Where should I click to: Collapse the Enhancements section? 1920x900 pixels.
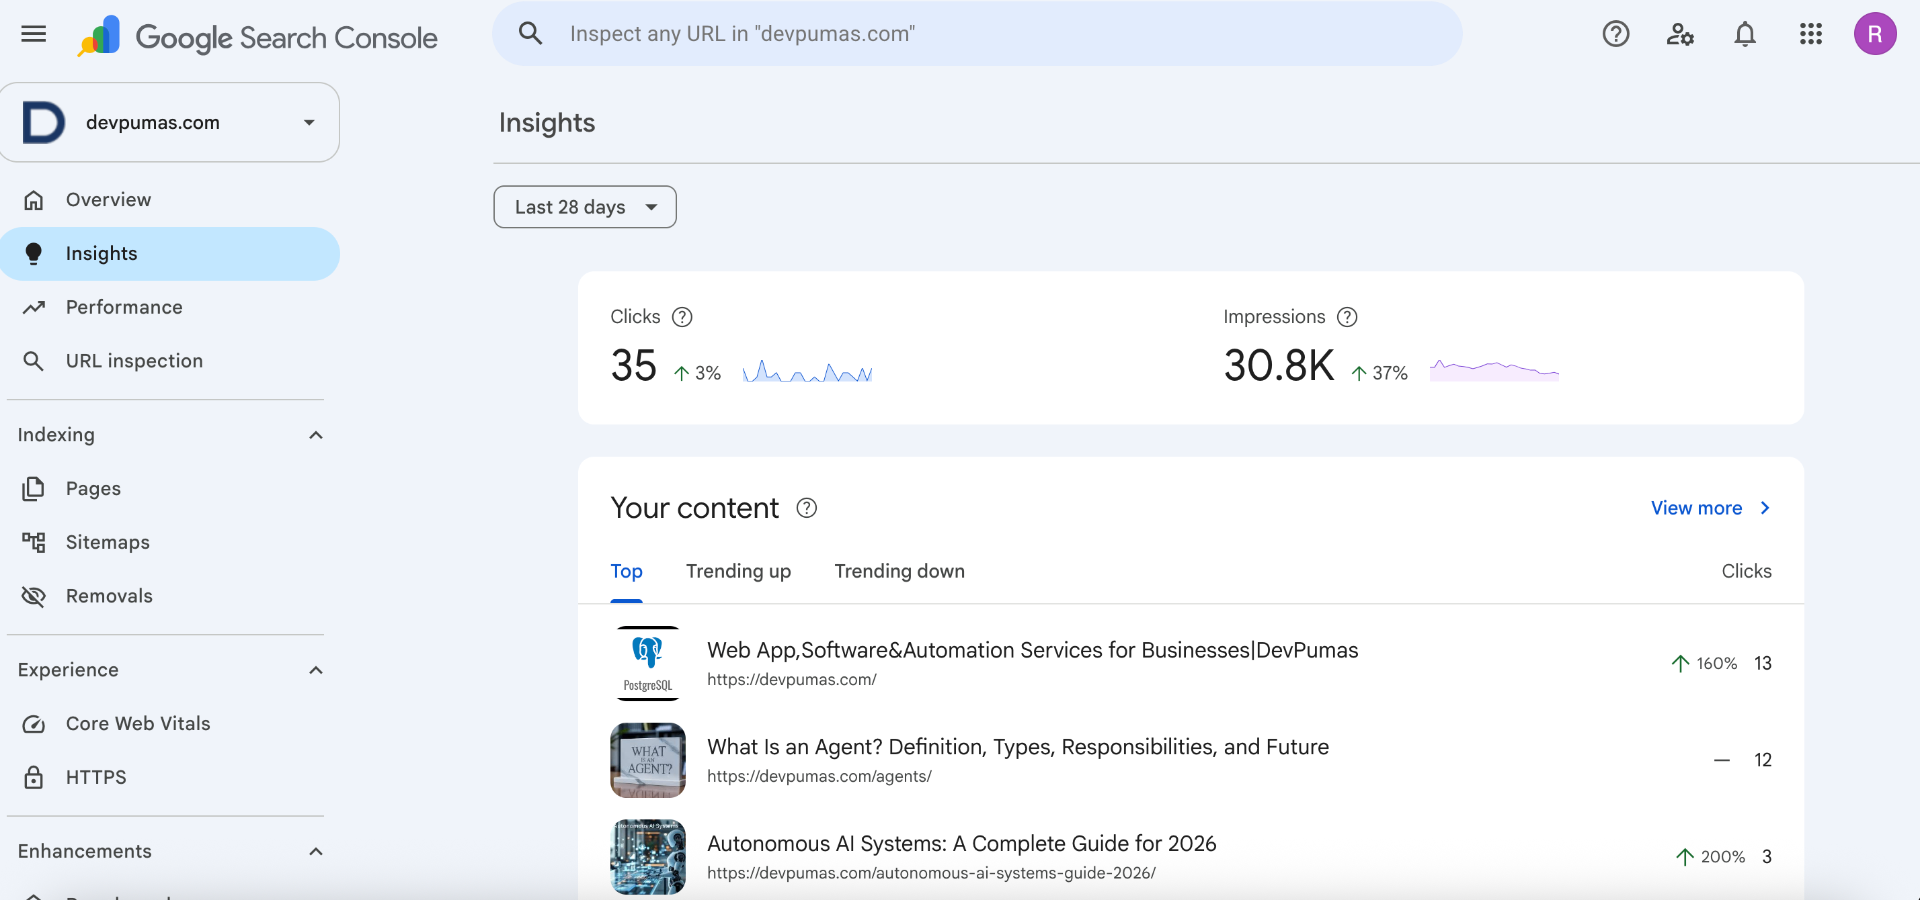pyautogui.click(x=316, y=852)
